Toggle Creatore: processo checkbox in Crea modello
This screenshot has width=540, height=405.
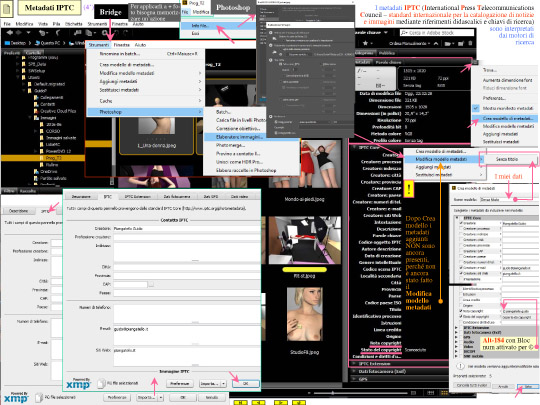tap(461, 229)
